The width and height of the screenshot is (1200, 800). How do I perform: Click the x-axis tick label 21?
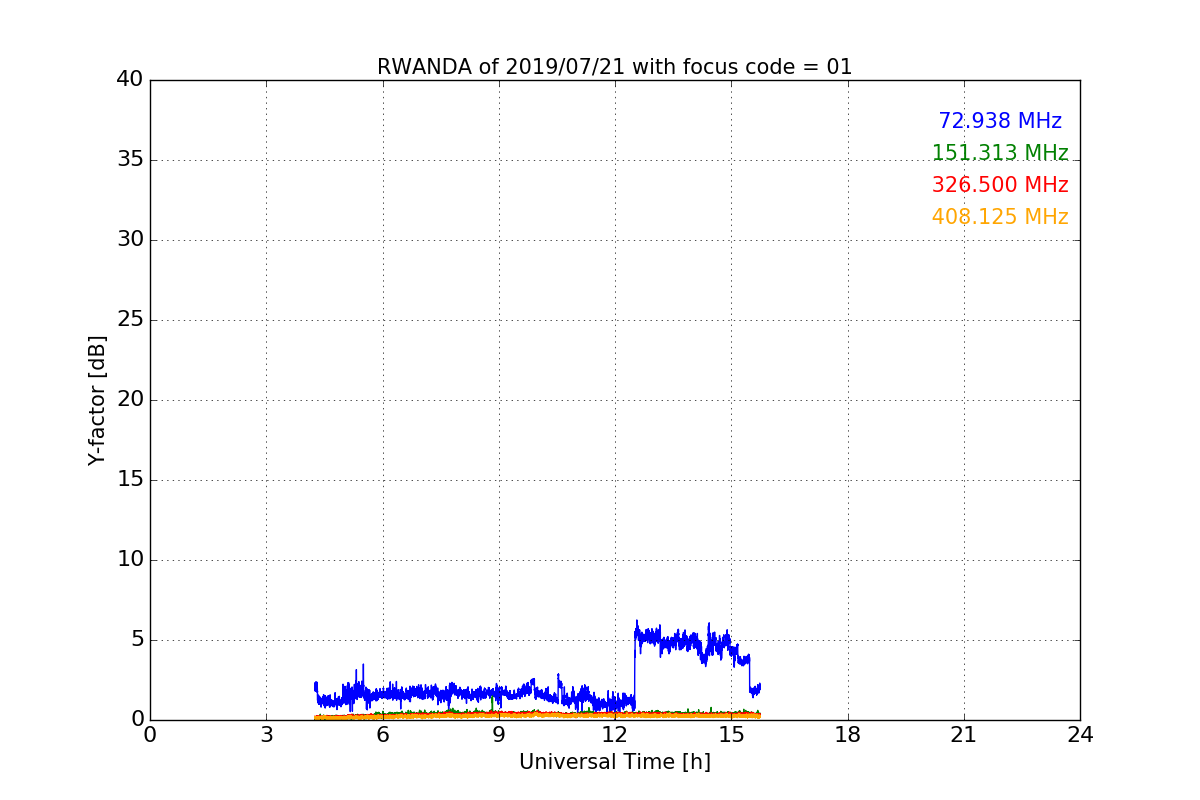click(x=964, y=735)
